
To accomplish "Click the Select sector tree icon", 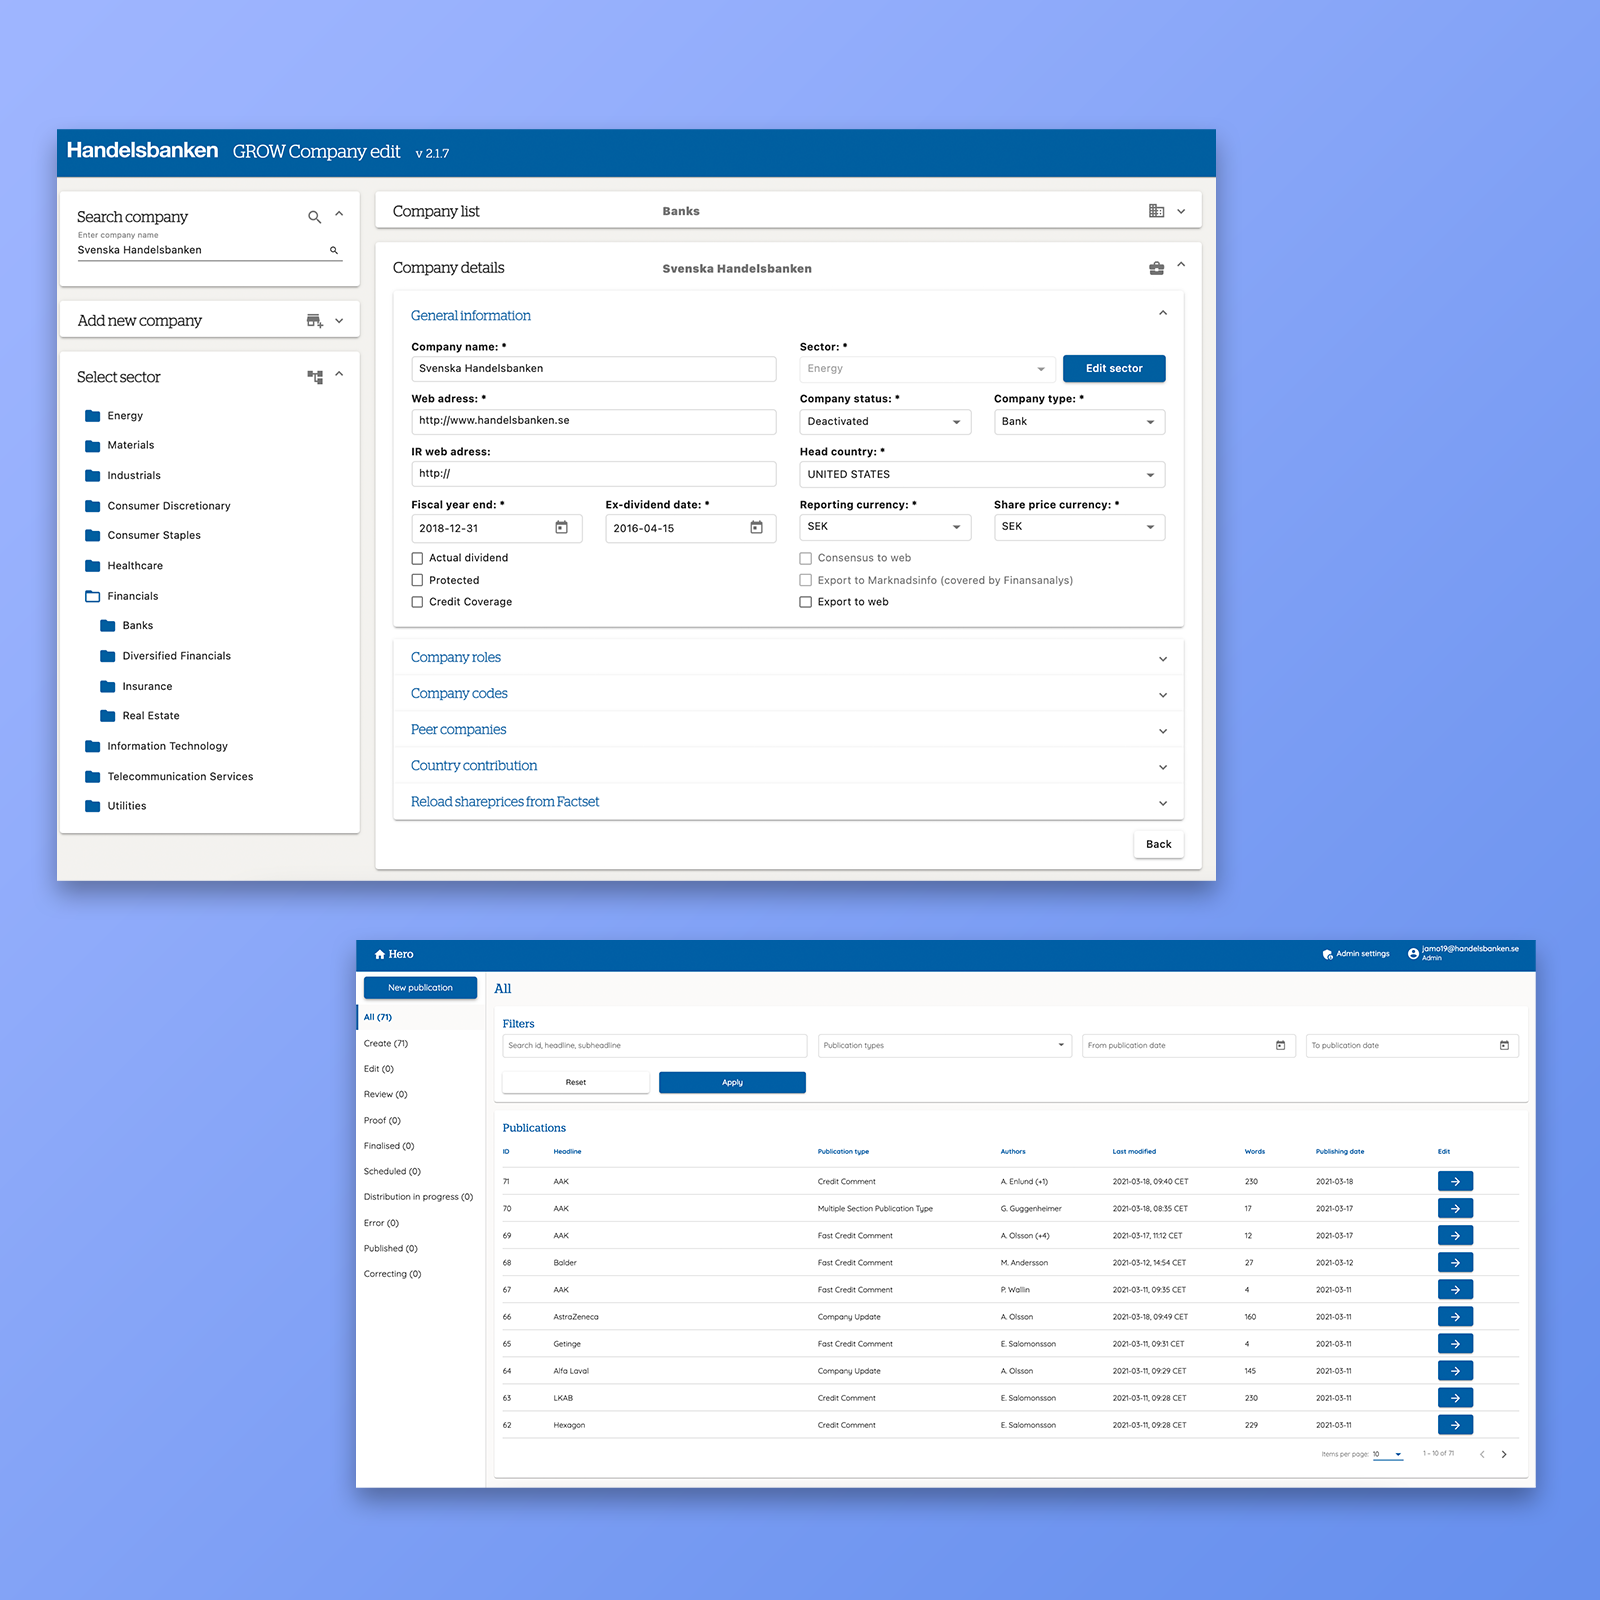I will coord(315,377).
